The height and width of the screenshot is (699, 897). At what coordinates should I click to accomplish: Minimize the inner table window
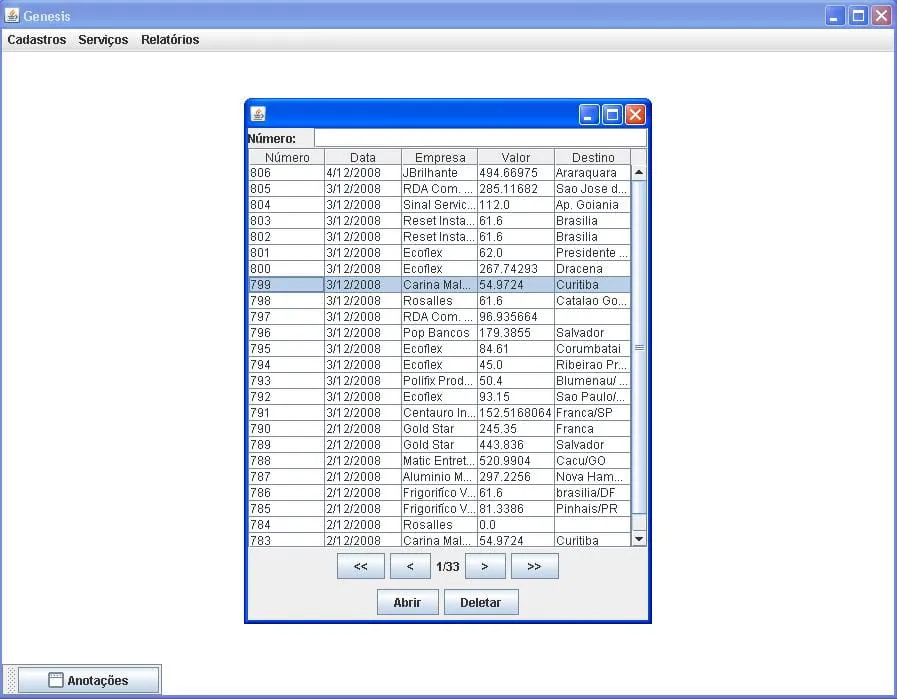pos(589,114)
